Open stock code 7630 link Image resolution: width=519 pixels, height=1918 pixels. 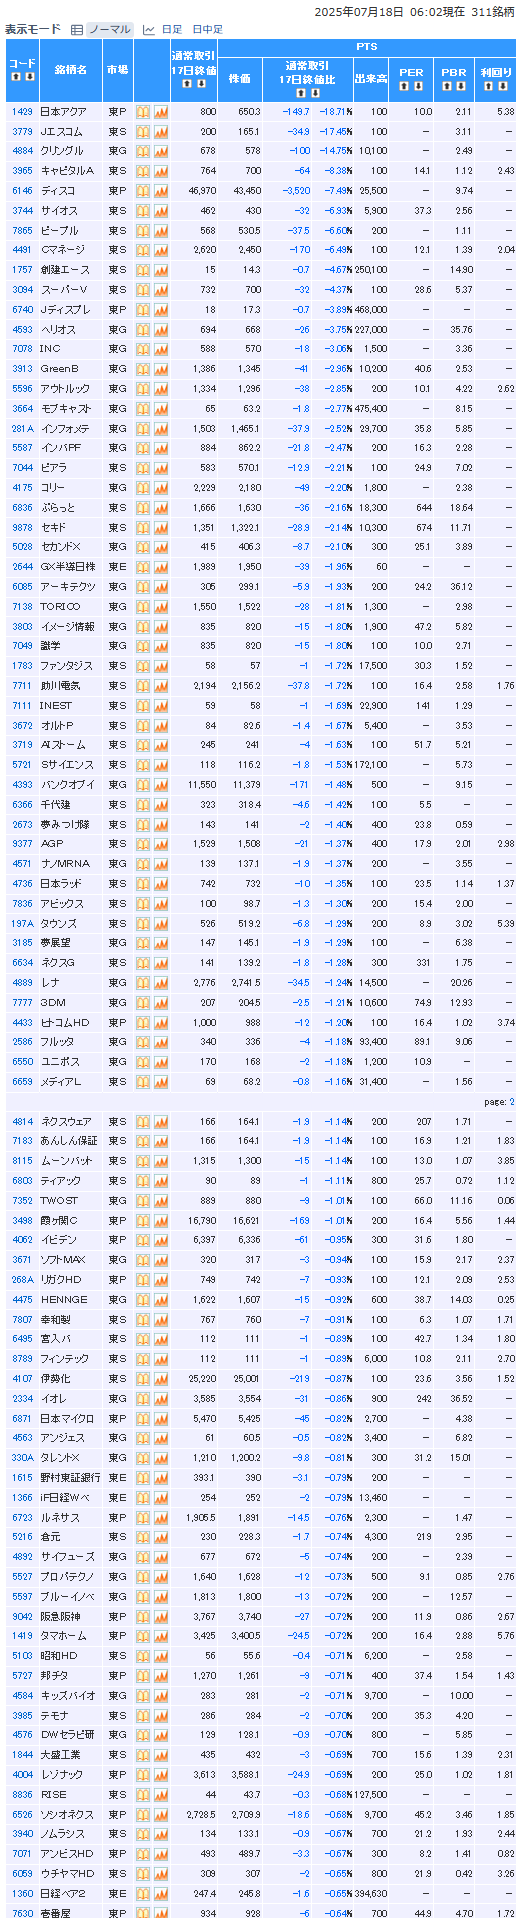click(x=22, y=1914)
